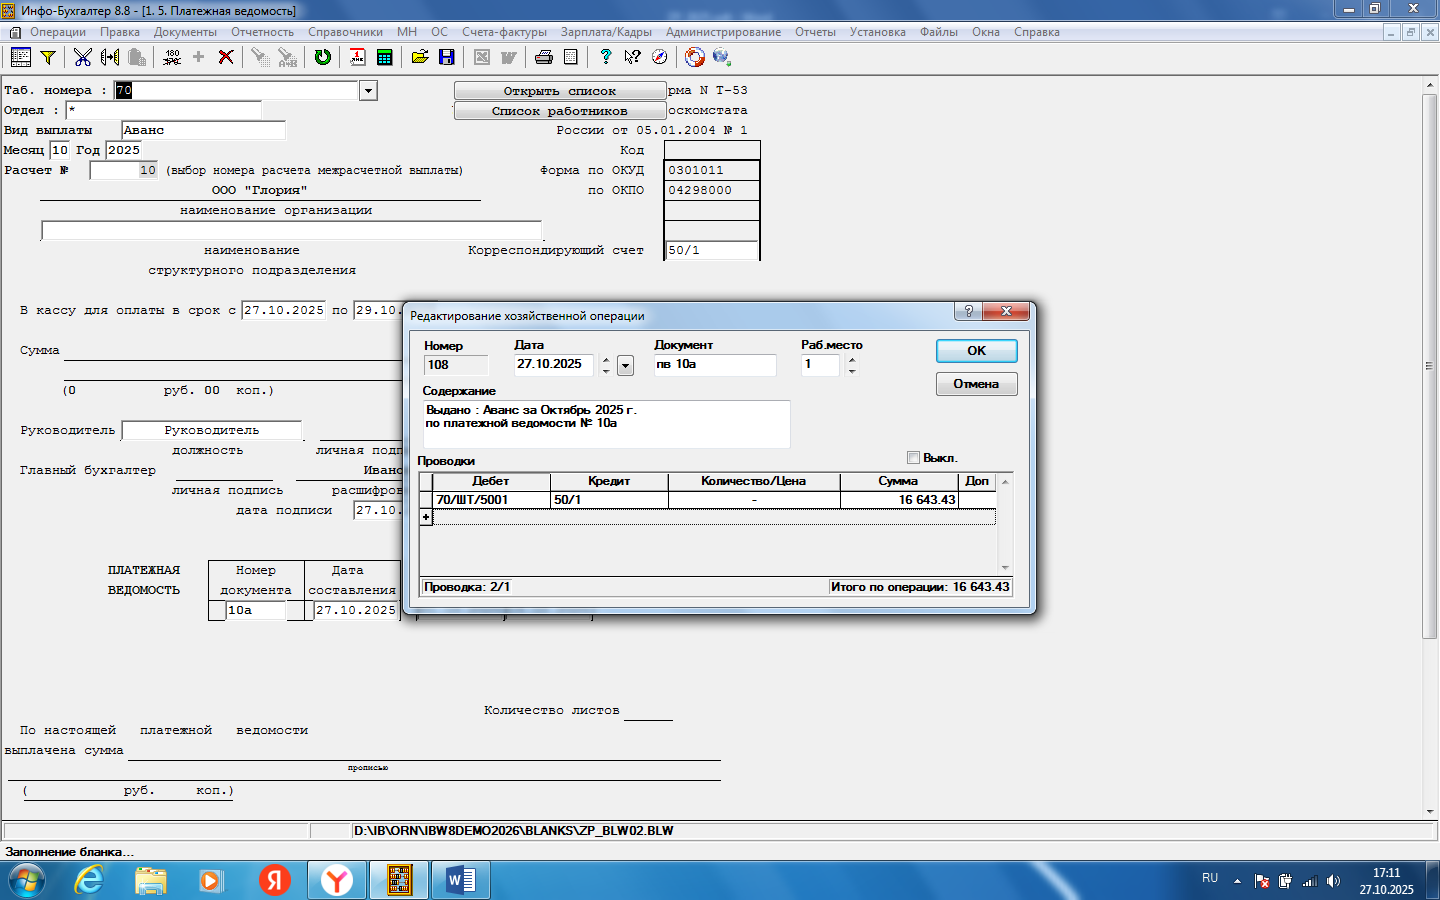Toggle the Выкл. checkbox in dialog
Image resolution: width=1440 pixels, height=900 pixels.
click(x=913, y=458)
